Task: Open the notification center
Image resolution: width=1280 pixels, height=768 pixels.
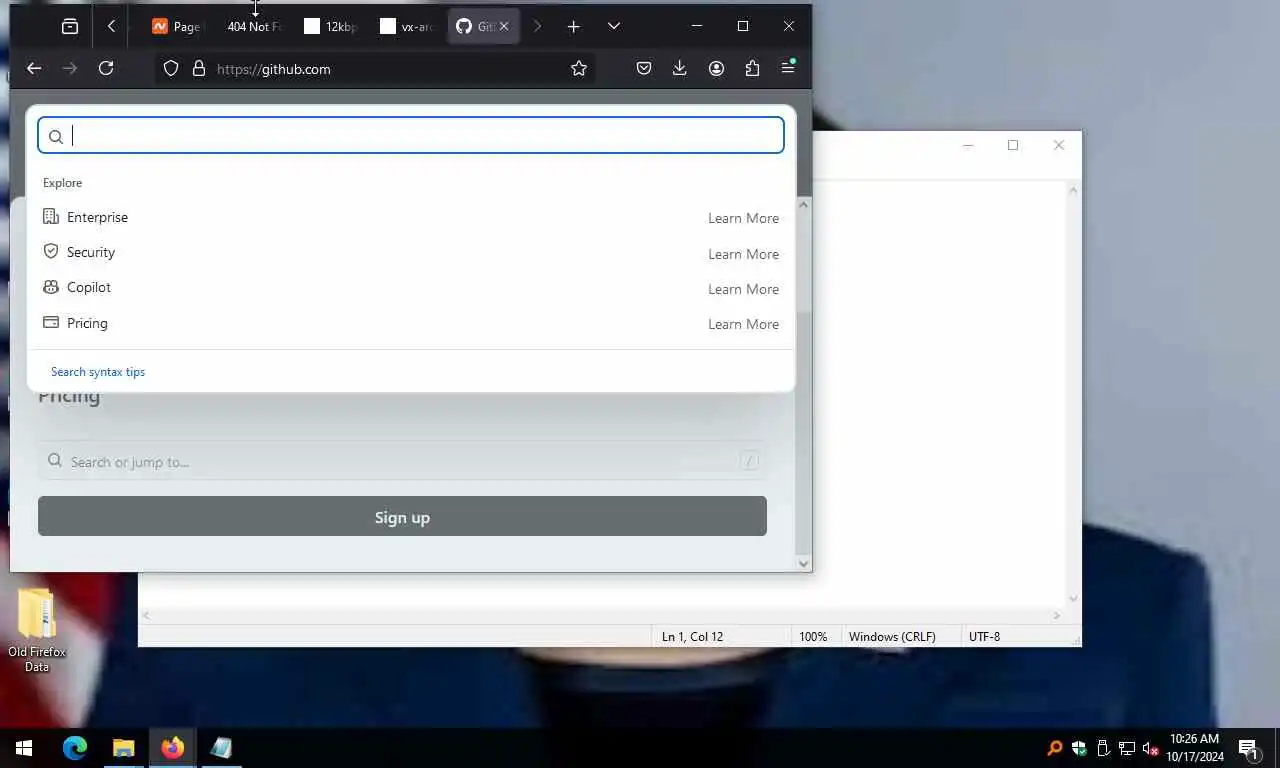Action: [1249, 748]
